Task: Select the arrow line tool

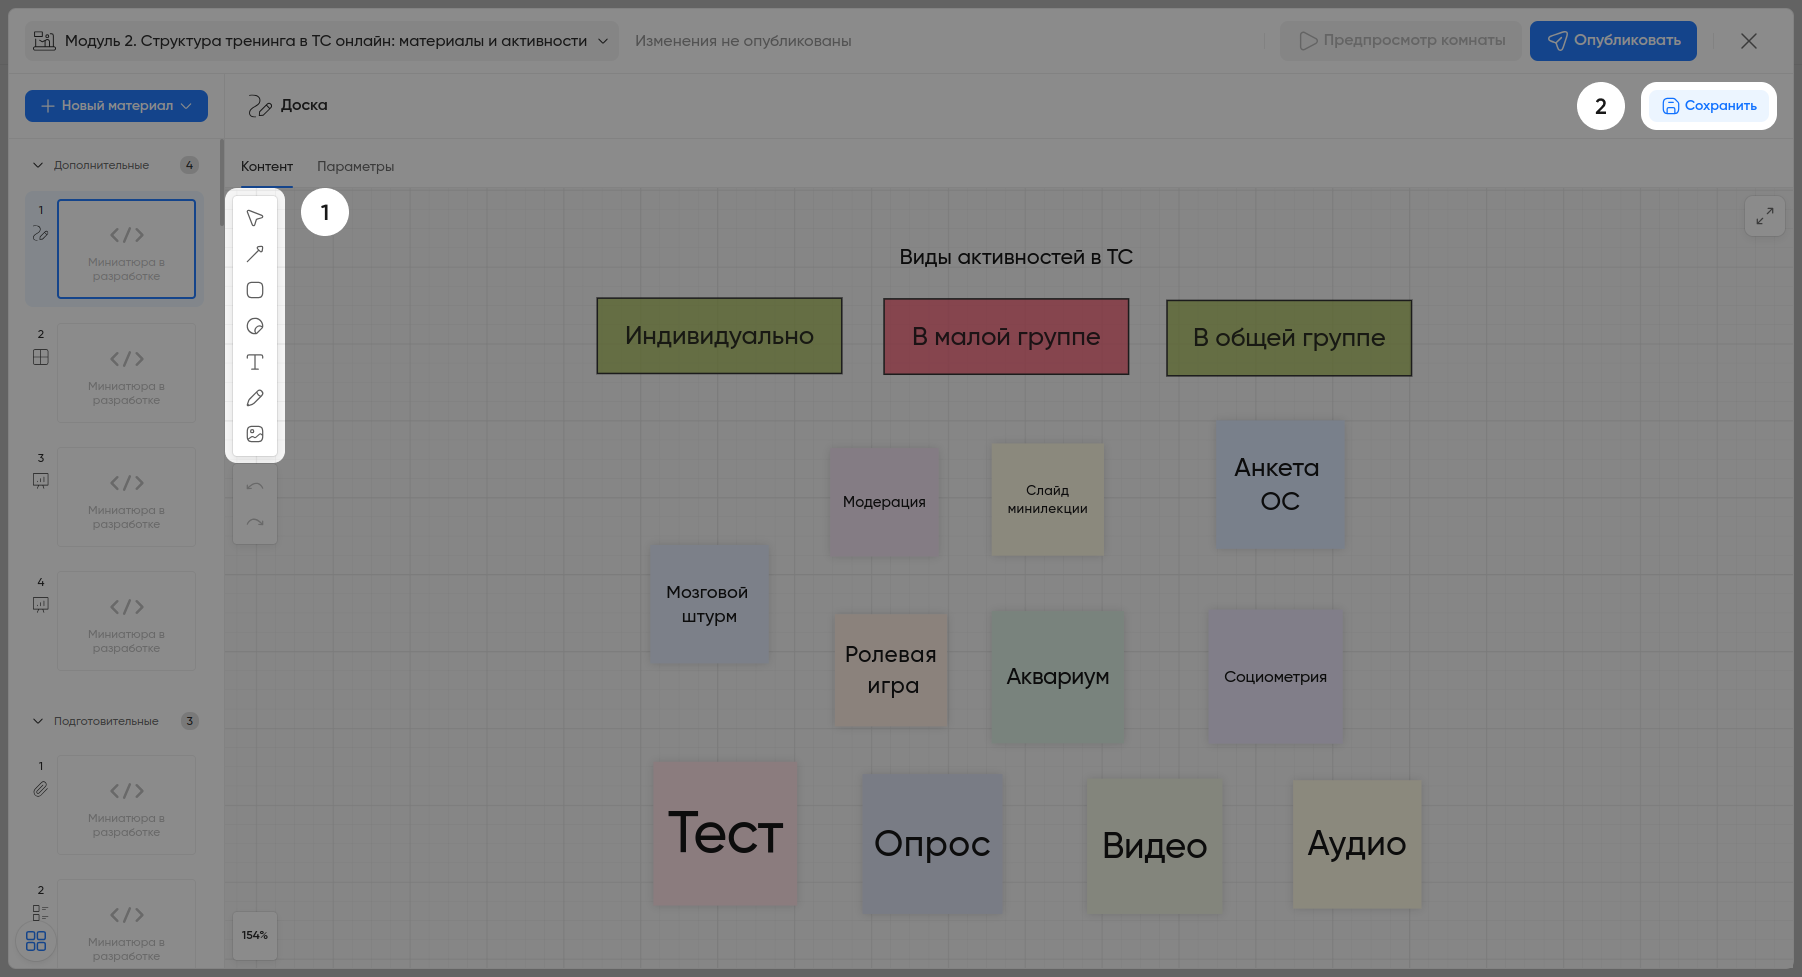Action: [255, 254]
